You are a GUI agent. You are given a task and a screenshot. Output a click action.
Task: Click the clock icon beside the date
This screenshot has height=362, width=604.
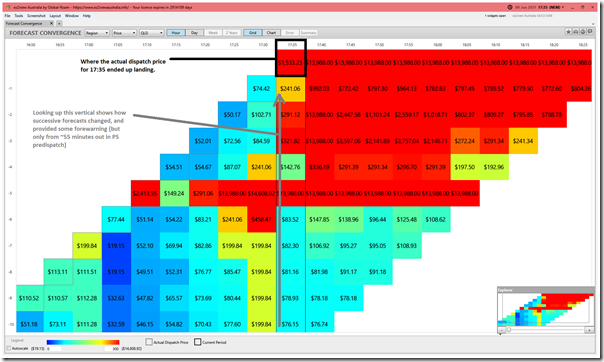pyautogui.click(x=510, y=7)
